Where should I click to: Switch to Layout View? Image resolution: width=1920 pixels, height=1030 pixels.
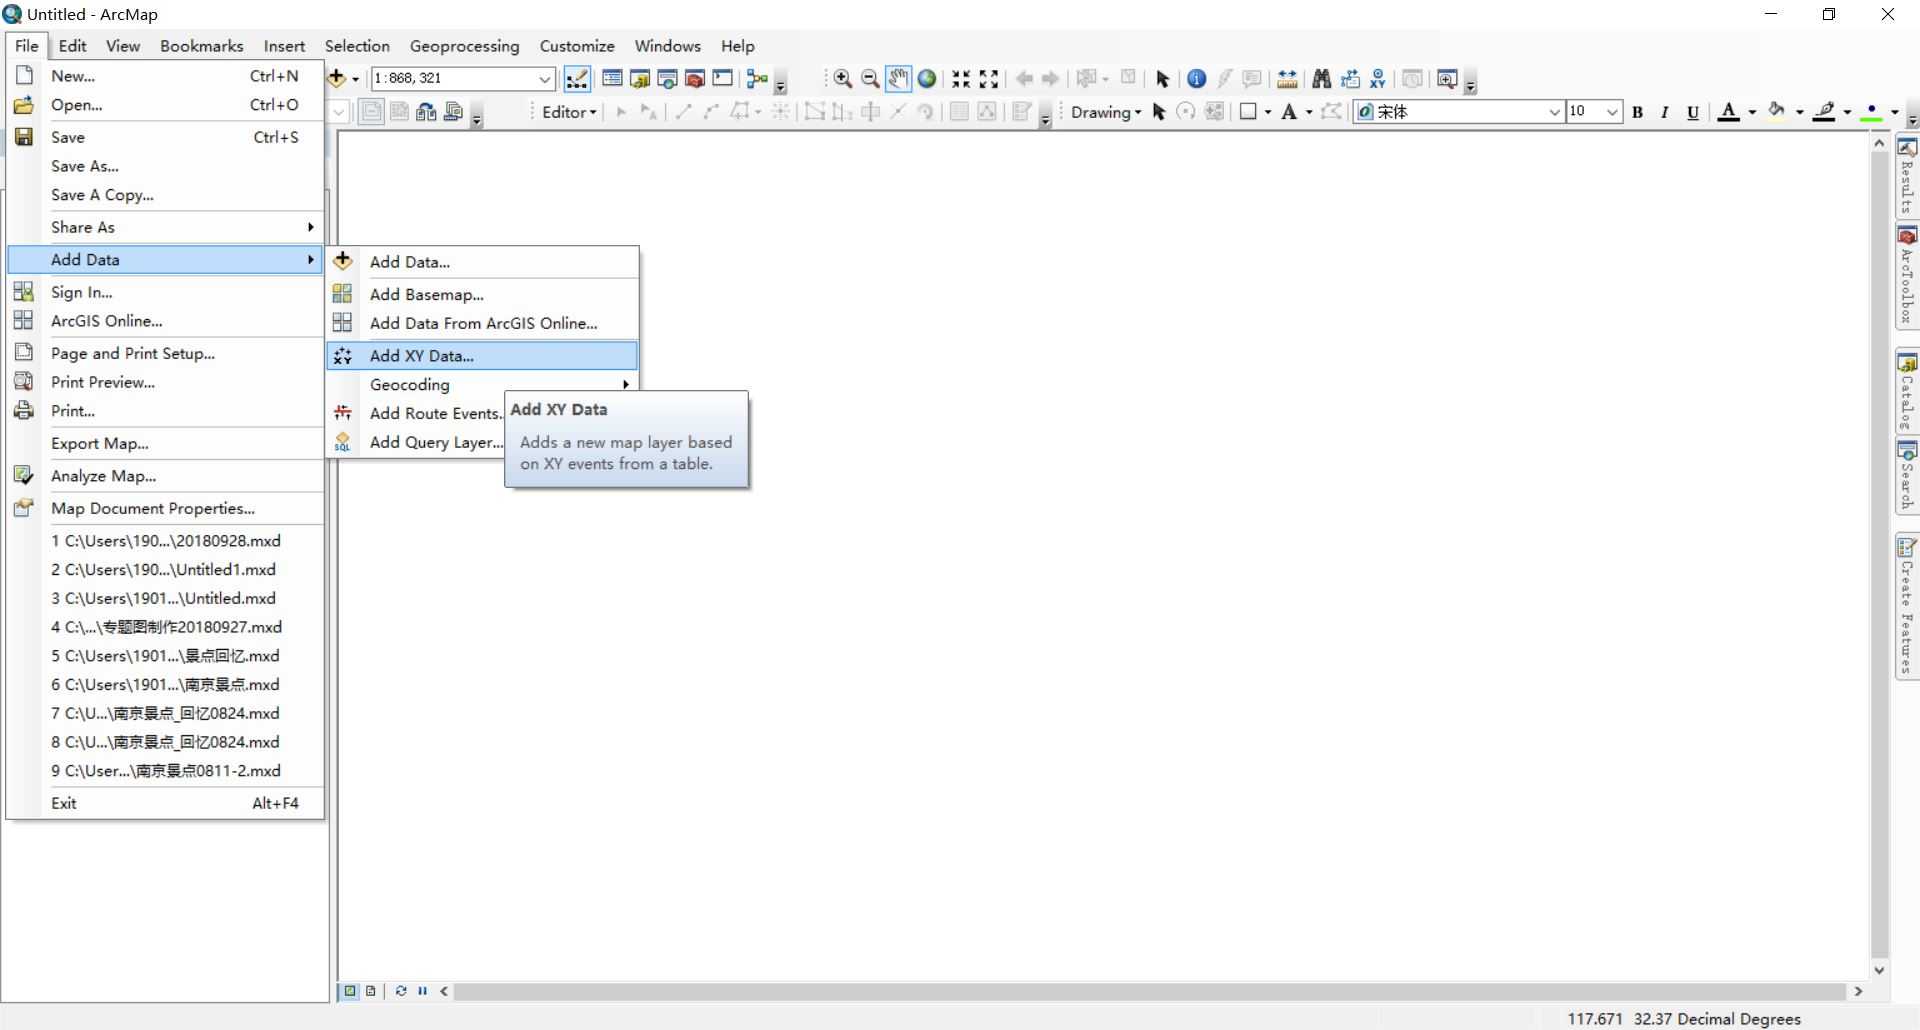tap(371, 991)
